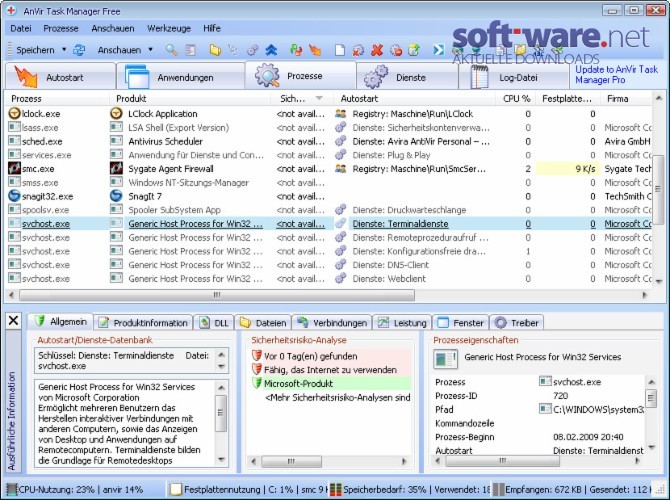The width and height of the screenshot is (670, 500).
Task: Select the spoolsv.exe process row
Action: (330, 209)
